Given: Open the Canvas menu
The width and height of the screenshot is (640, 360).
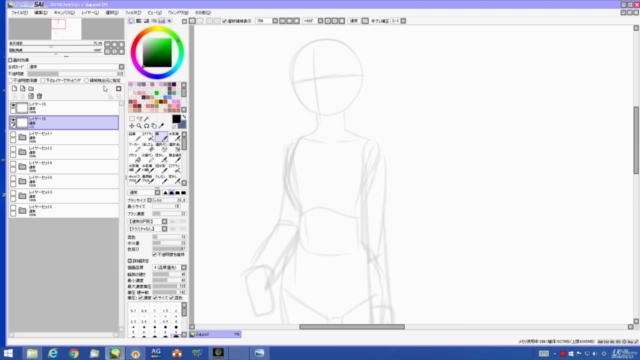Looking at the screenshot, I should (x=64, y=13).
